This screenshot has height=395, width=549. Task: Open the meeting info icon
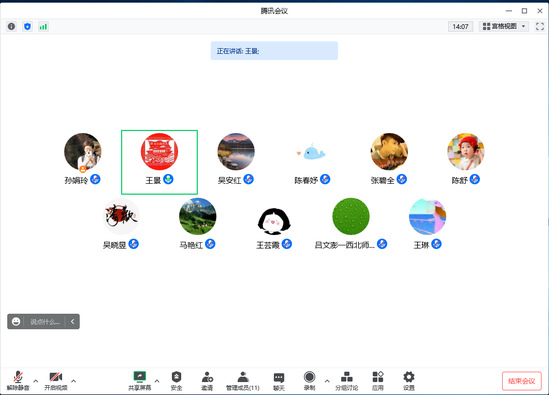point(12,26)
